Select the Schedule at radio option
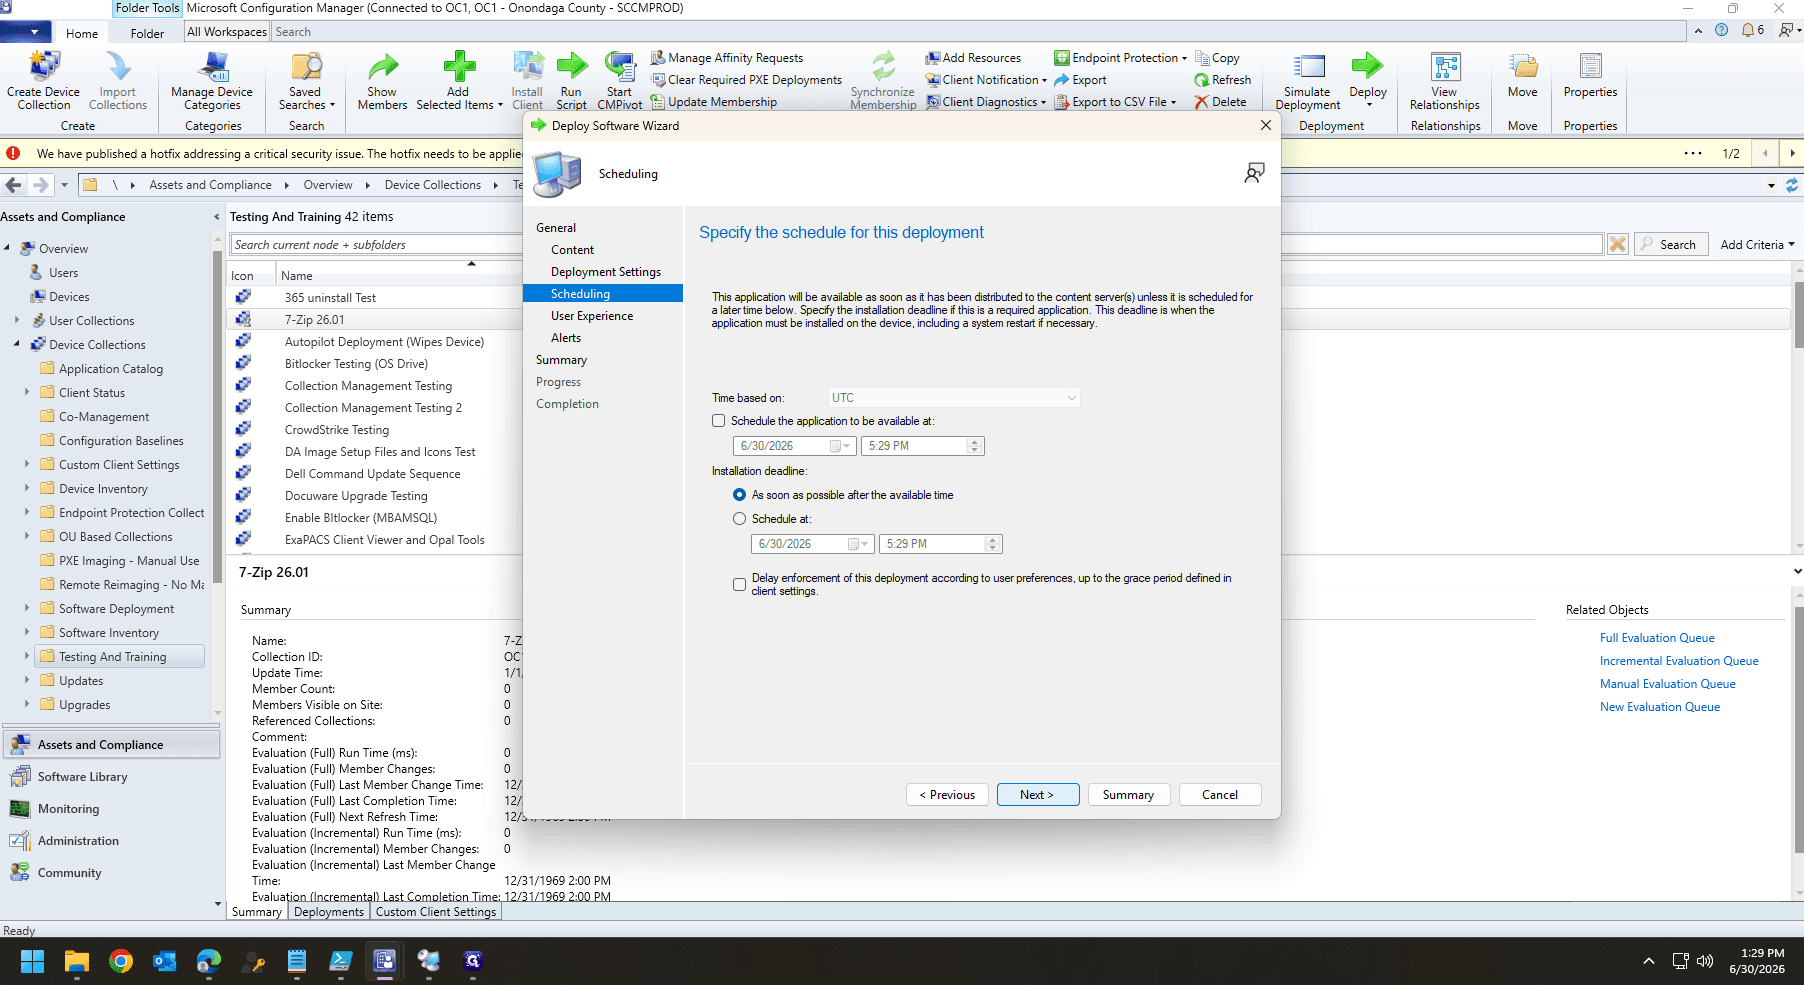The image size is (1804, 985). [739, 519]
